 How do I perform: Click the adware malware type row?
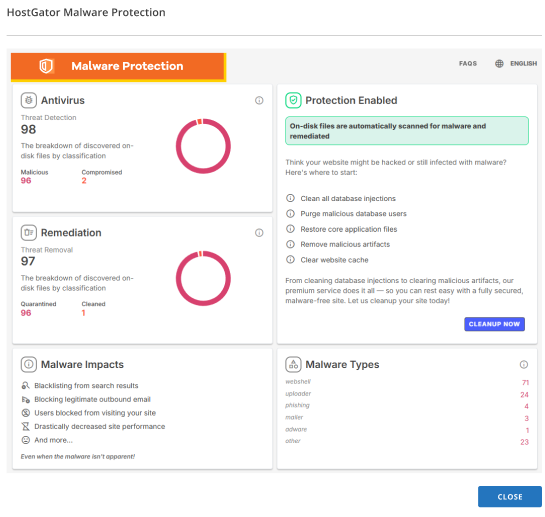(x=407, y=430)
